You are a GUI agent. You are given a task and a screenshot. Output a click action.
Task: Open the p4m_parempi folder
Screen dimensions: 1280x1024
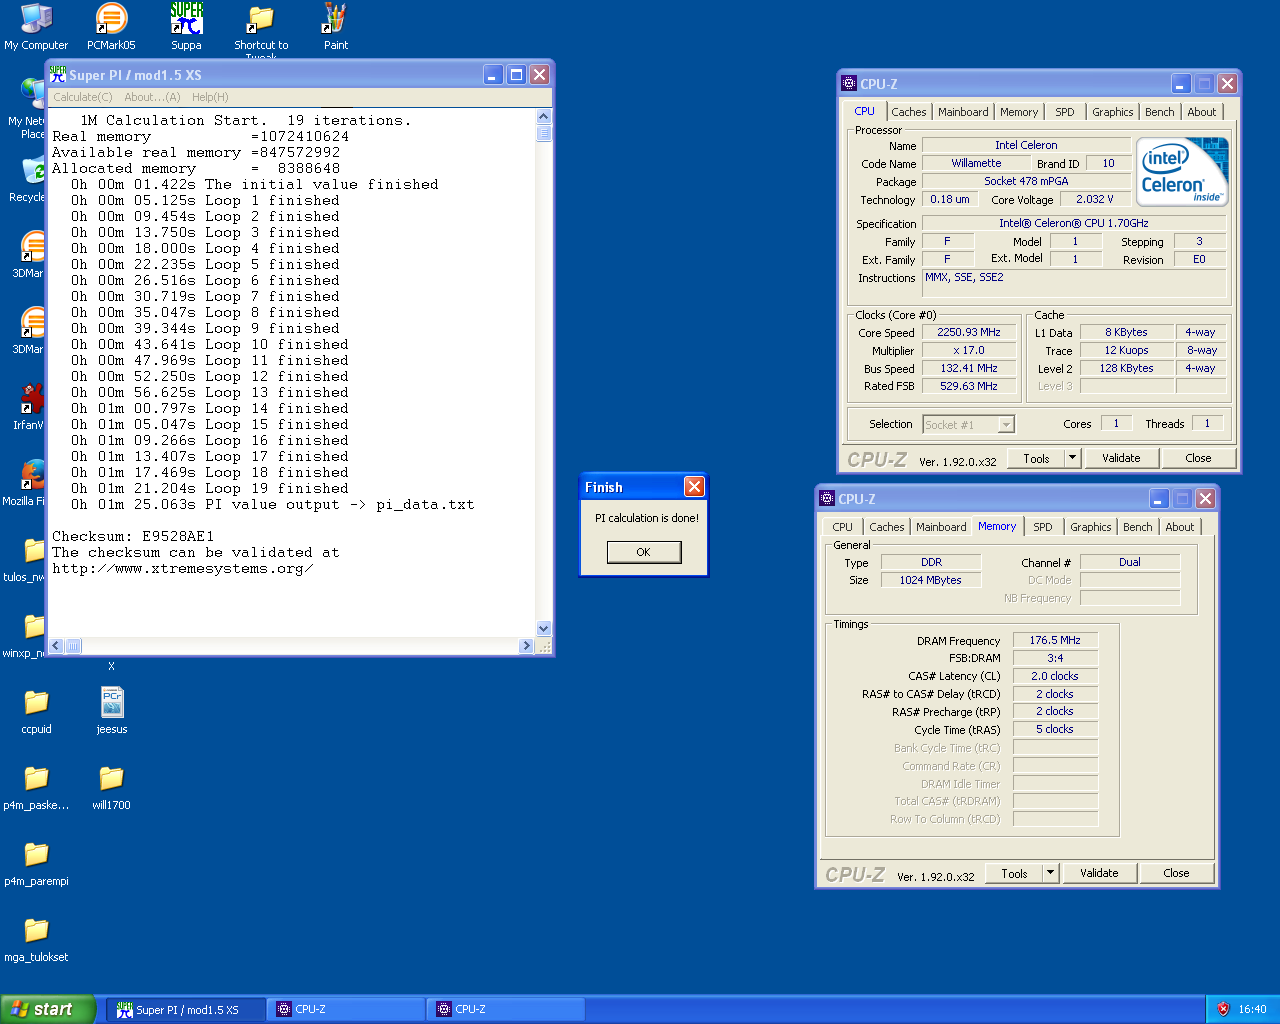tap(36, 863)
